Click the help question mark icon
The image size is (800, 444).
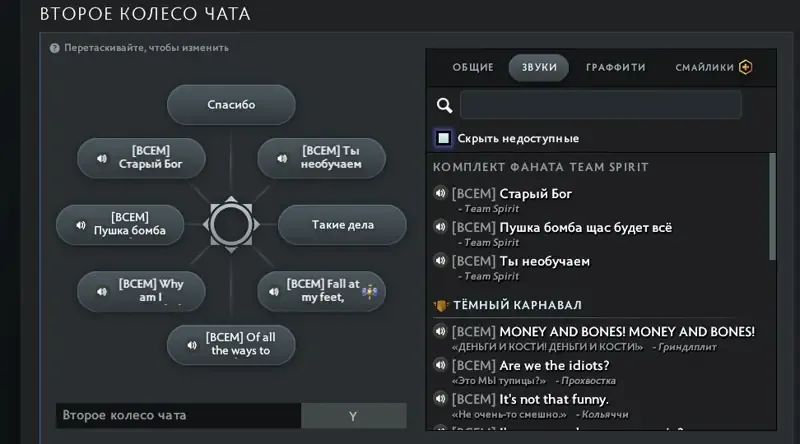[55, 48]
